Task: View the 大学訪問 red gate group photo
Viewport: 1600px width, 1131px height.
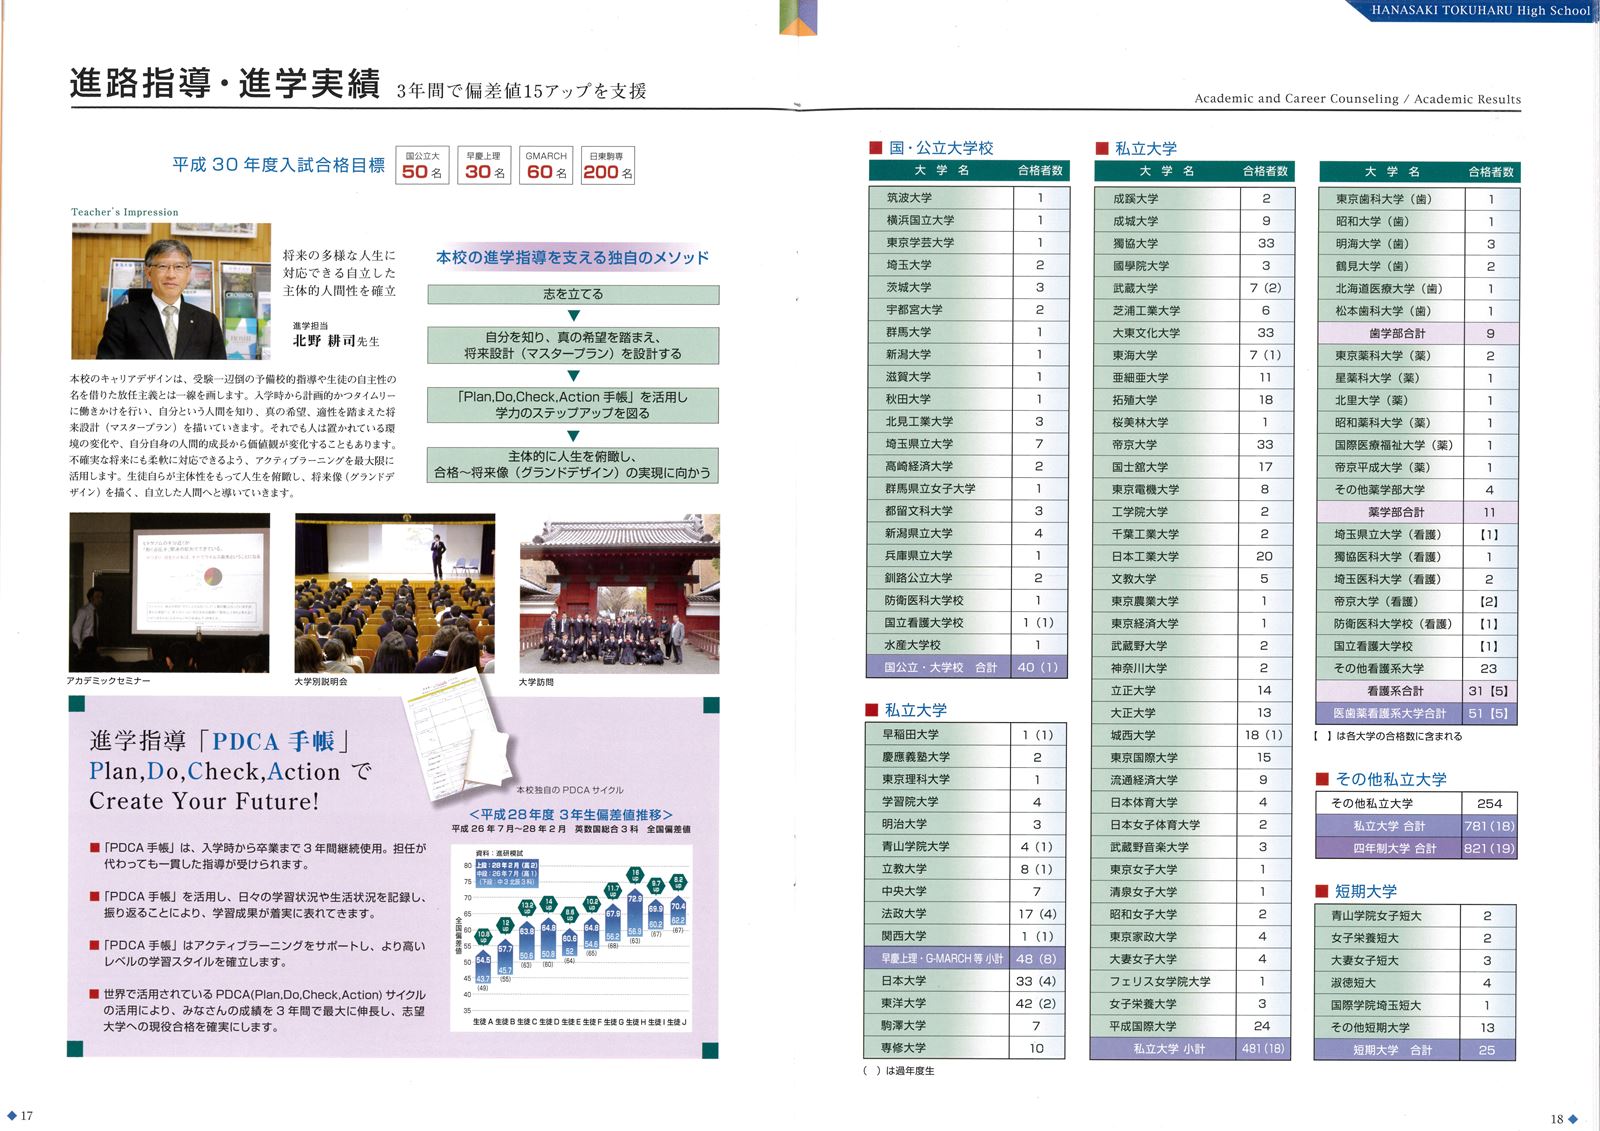Action: (x=619, y=594)
